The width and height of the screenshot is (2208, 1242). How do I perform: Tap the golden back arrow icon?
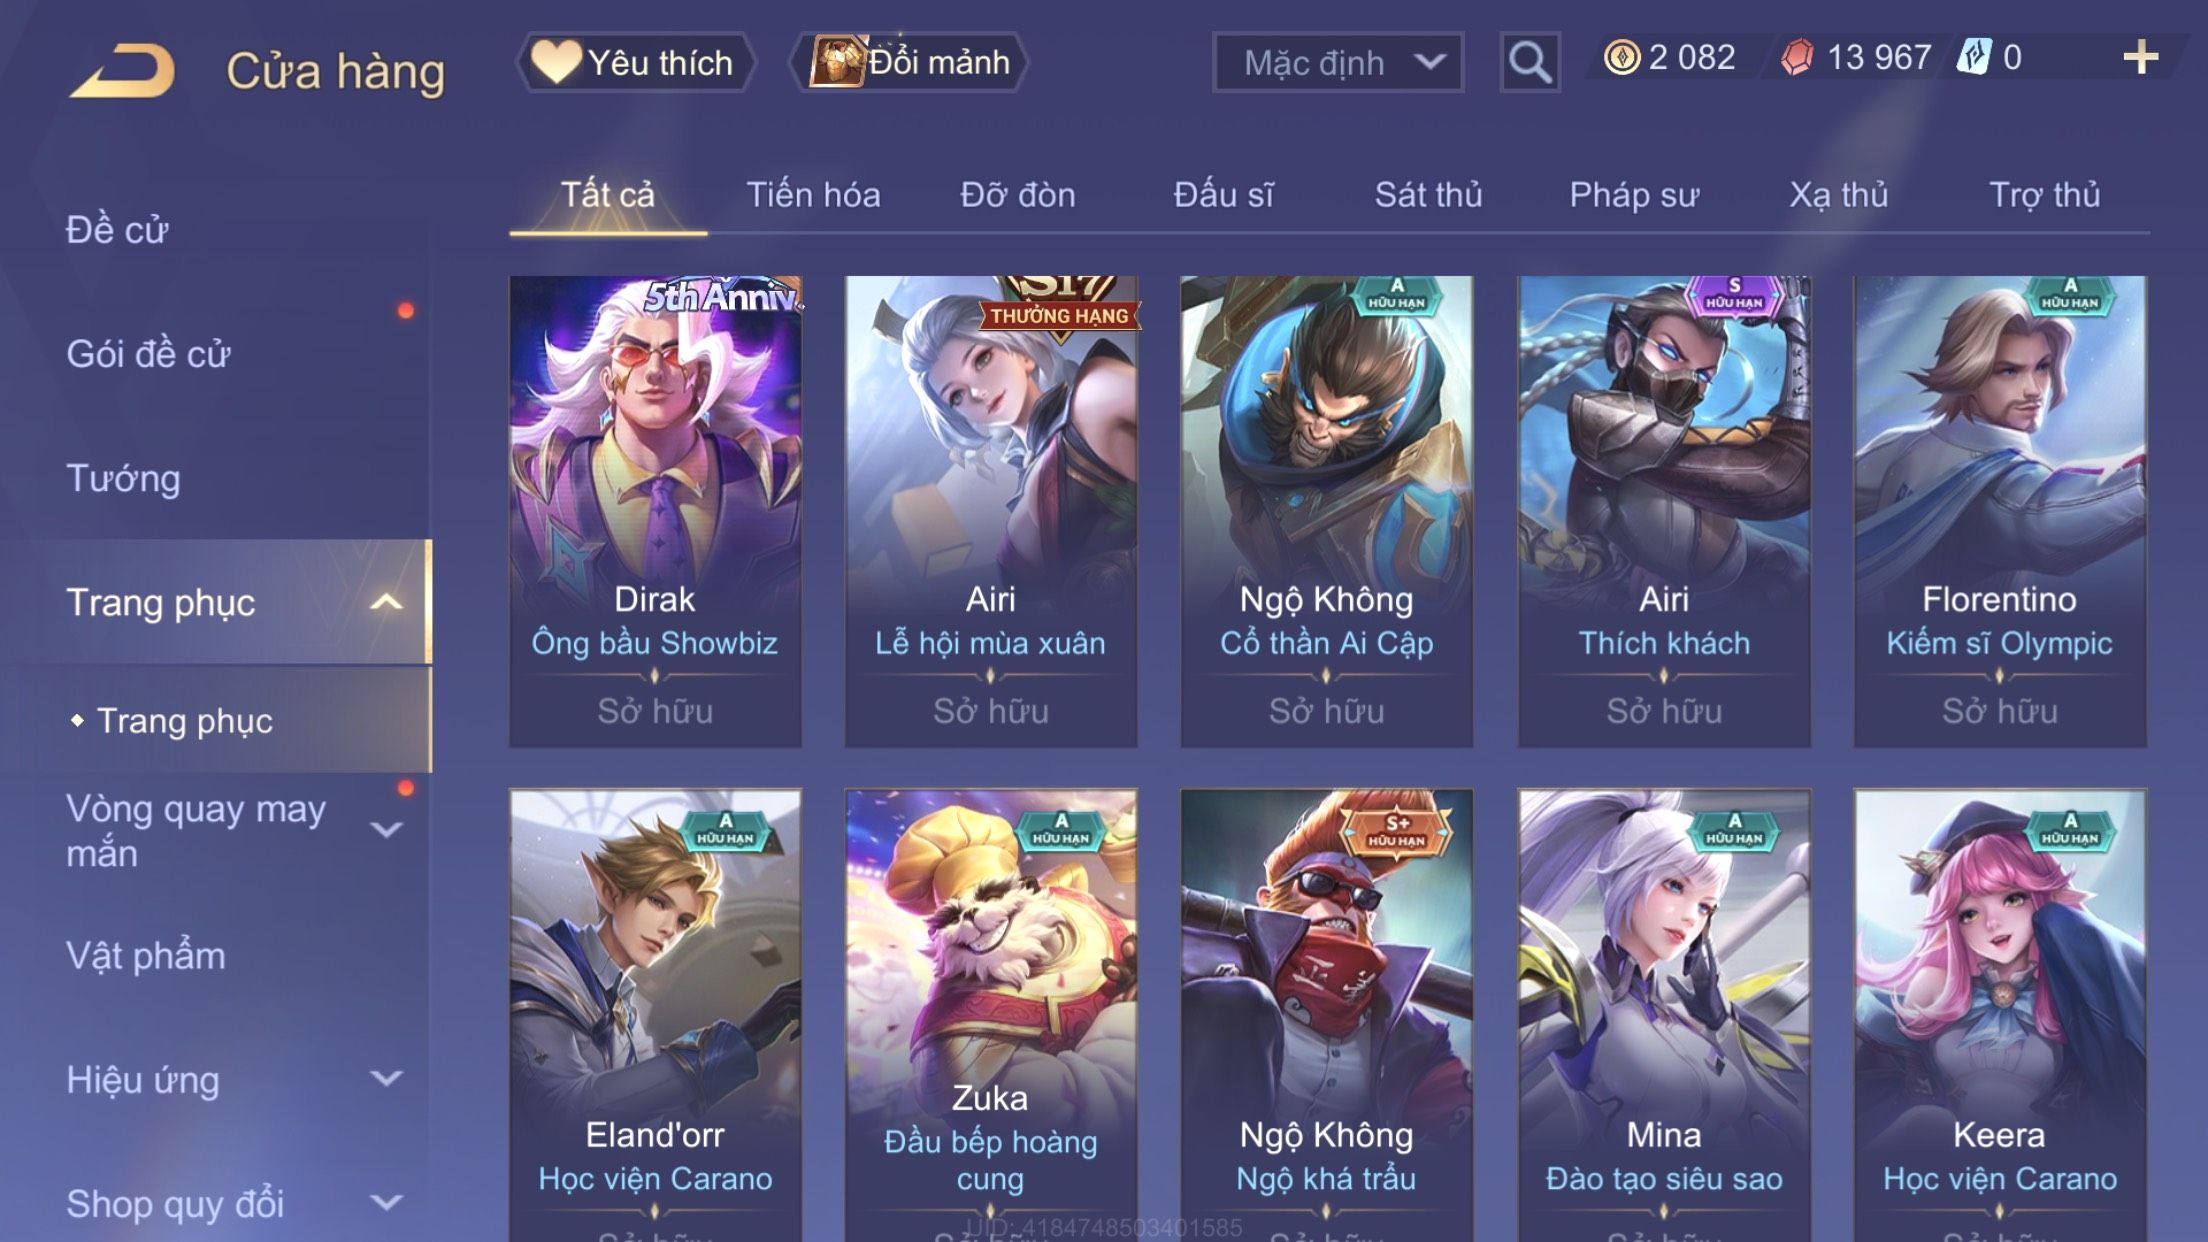[x=123, y=69]
